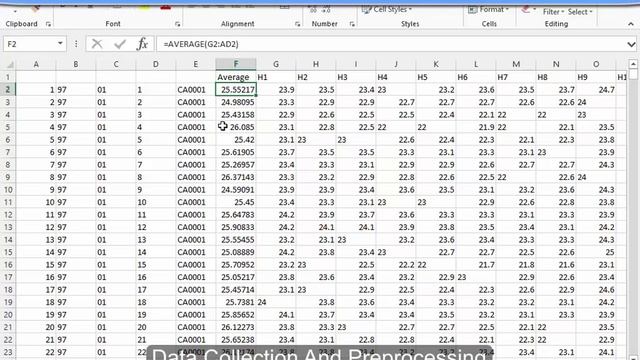Screen dimensions: 640x360
Task: Select the cell with average 24.98095
Action: click(x=236, y=102)
